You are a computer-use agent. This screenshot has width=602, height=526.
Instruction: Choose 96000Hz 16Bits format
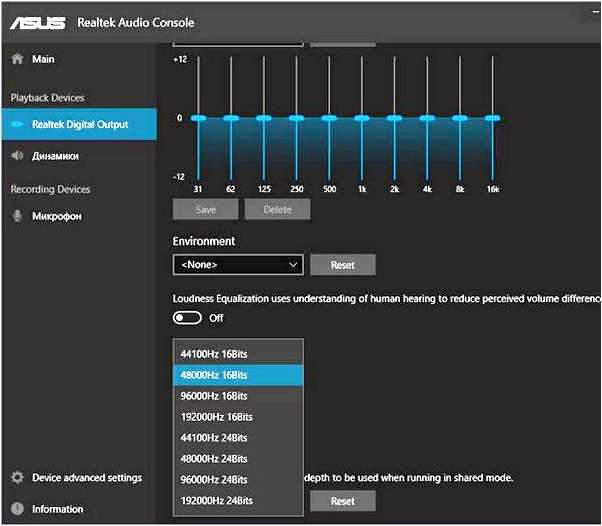pos(238,396)
